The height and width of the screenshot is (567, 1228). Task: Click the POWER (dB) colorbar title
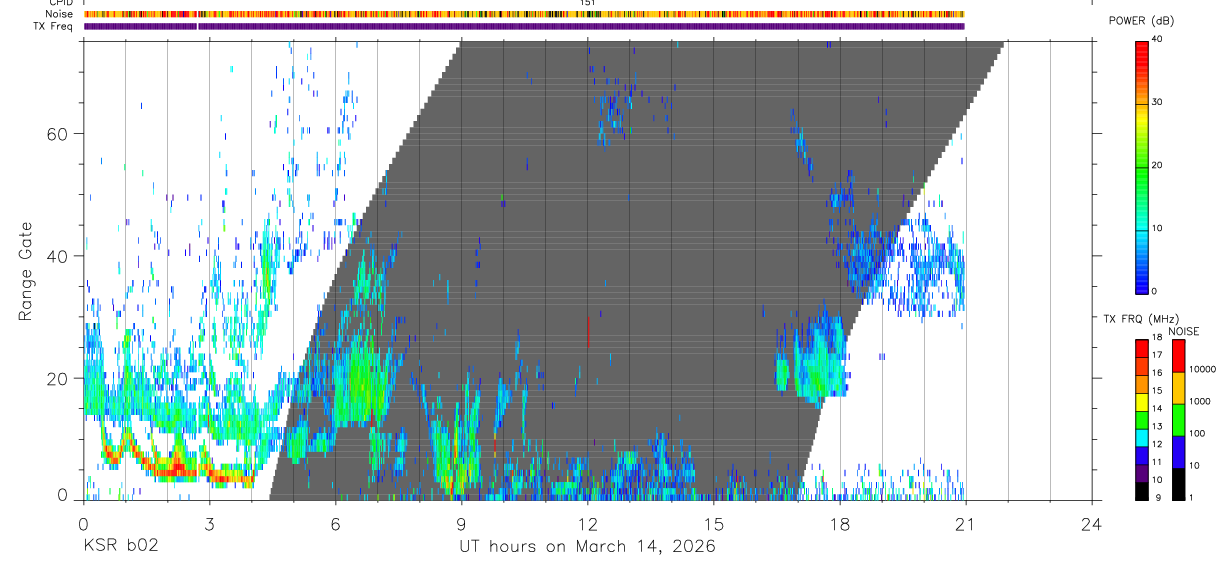(x=1141, y=21)
